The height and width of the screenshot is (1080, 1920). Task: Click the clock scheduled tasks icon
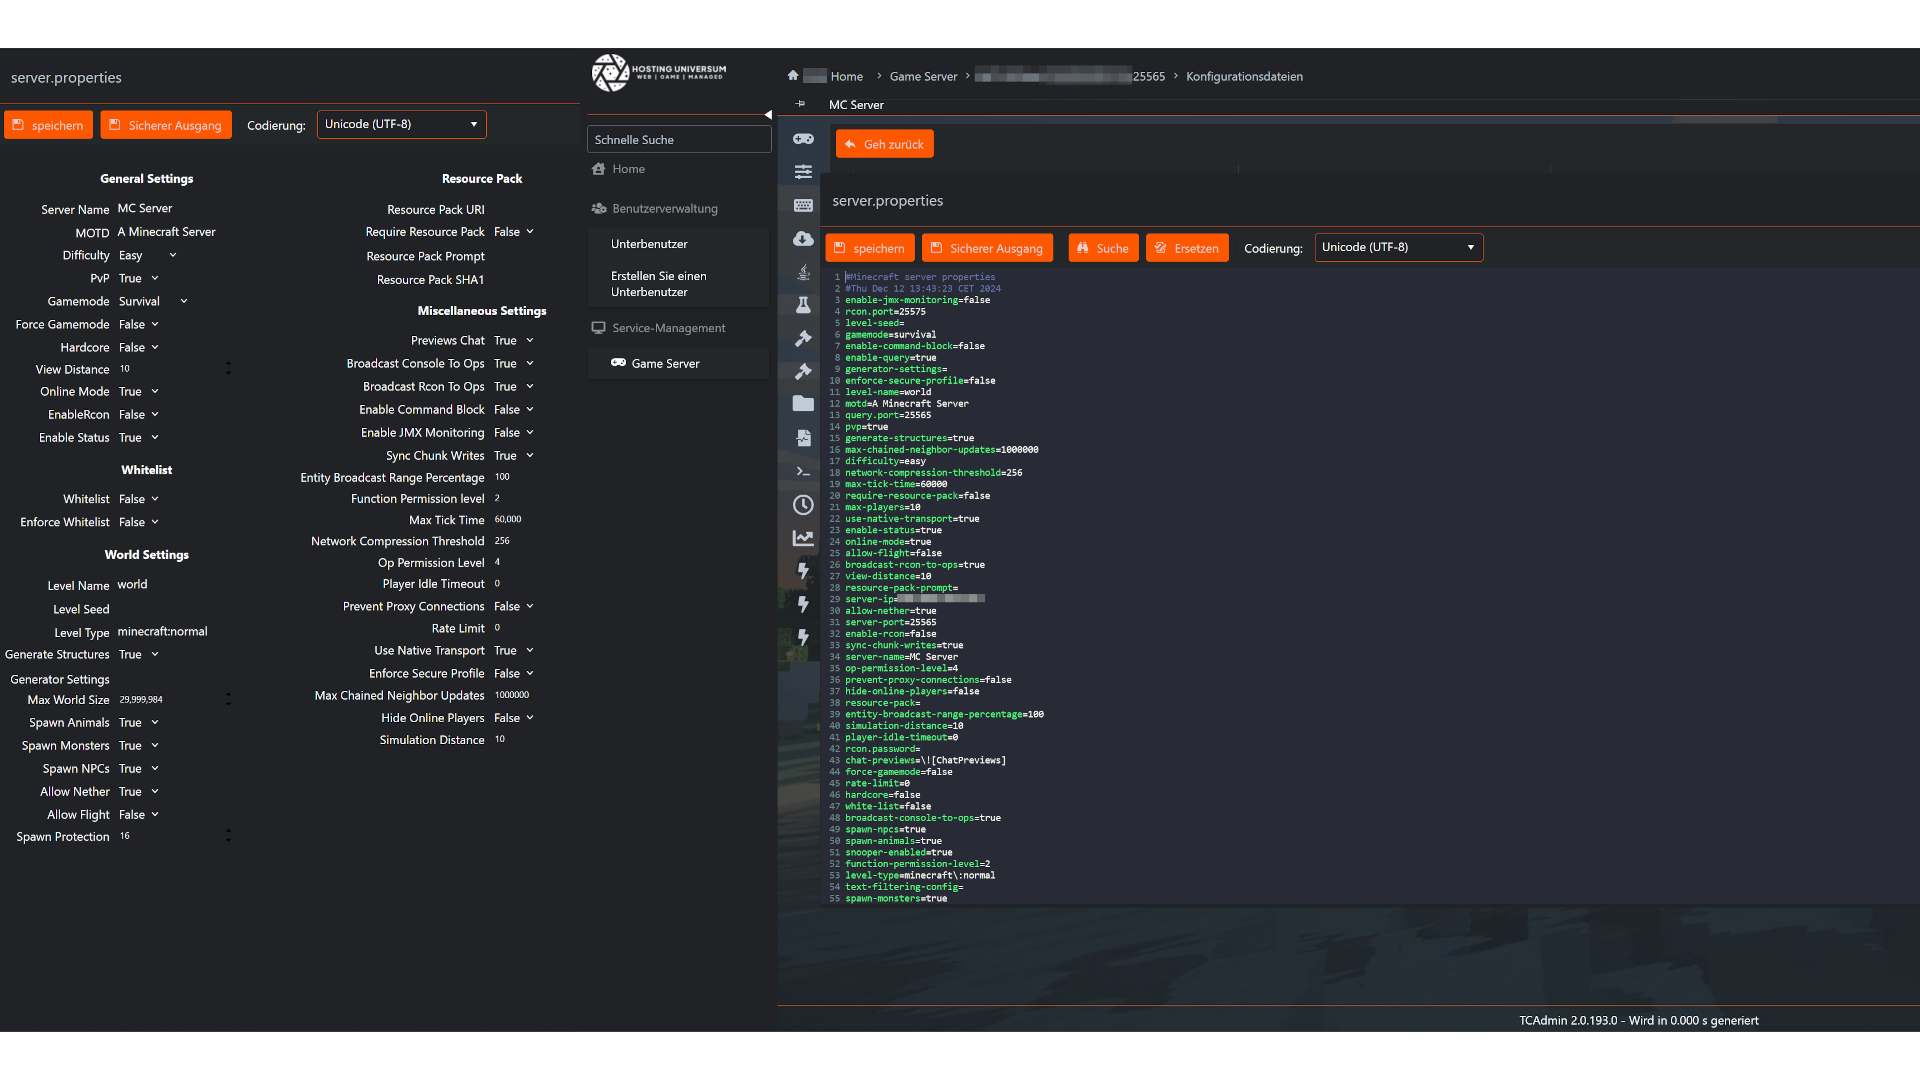[x=803, y=505]
